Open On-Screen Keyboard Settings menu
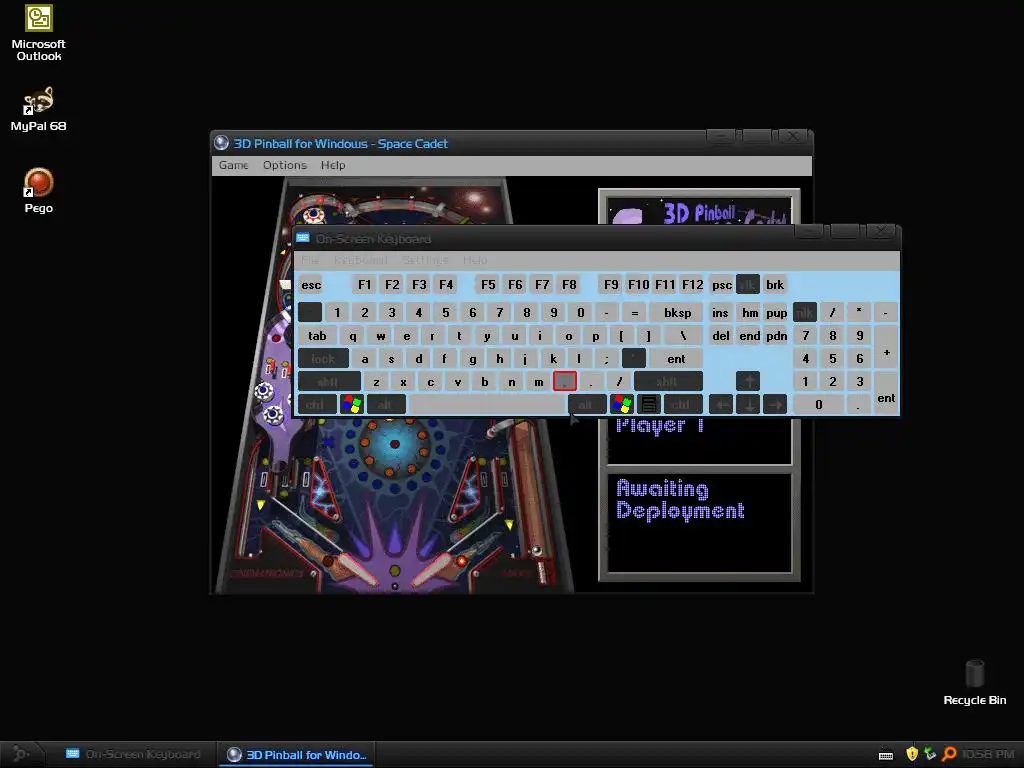The image size is (1024, 768). point(425,260)
